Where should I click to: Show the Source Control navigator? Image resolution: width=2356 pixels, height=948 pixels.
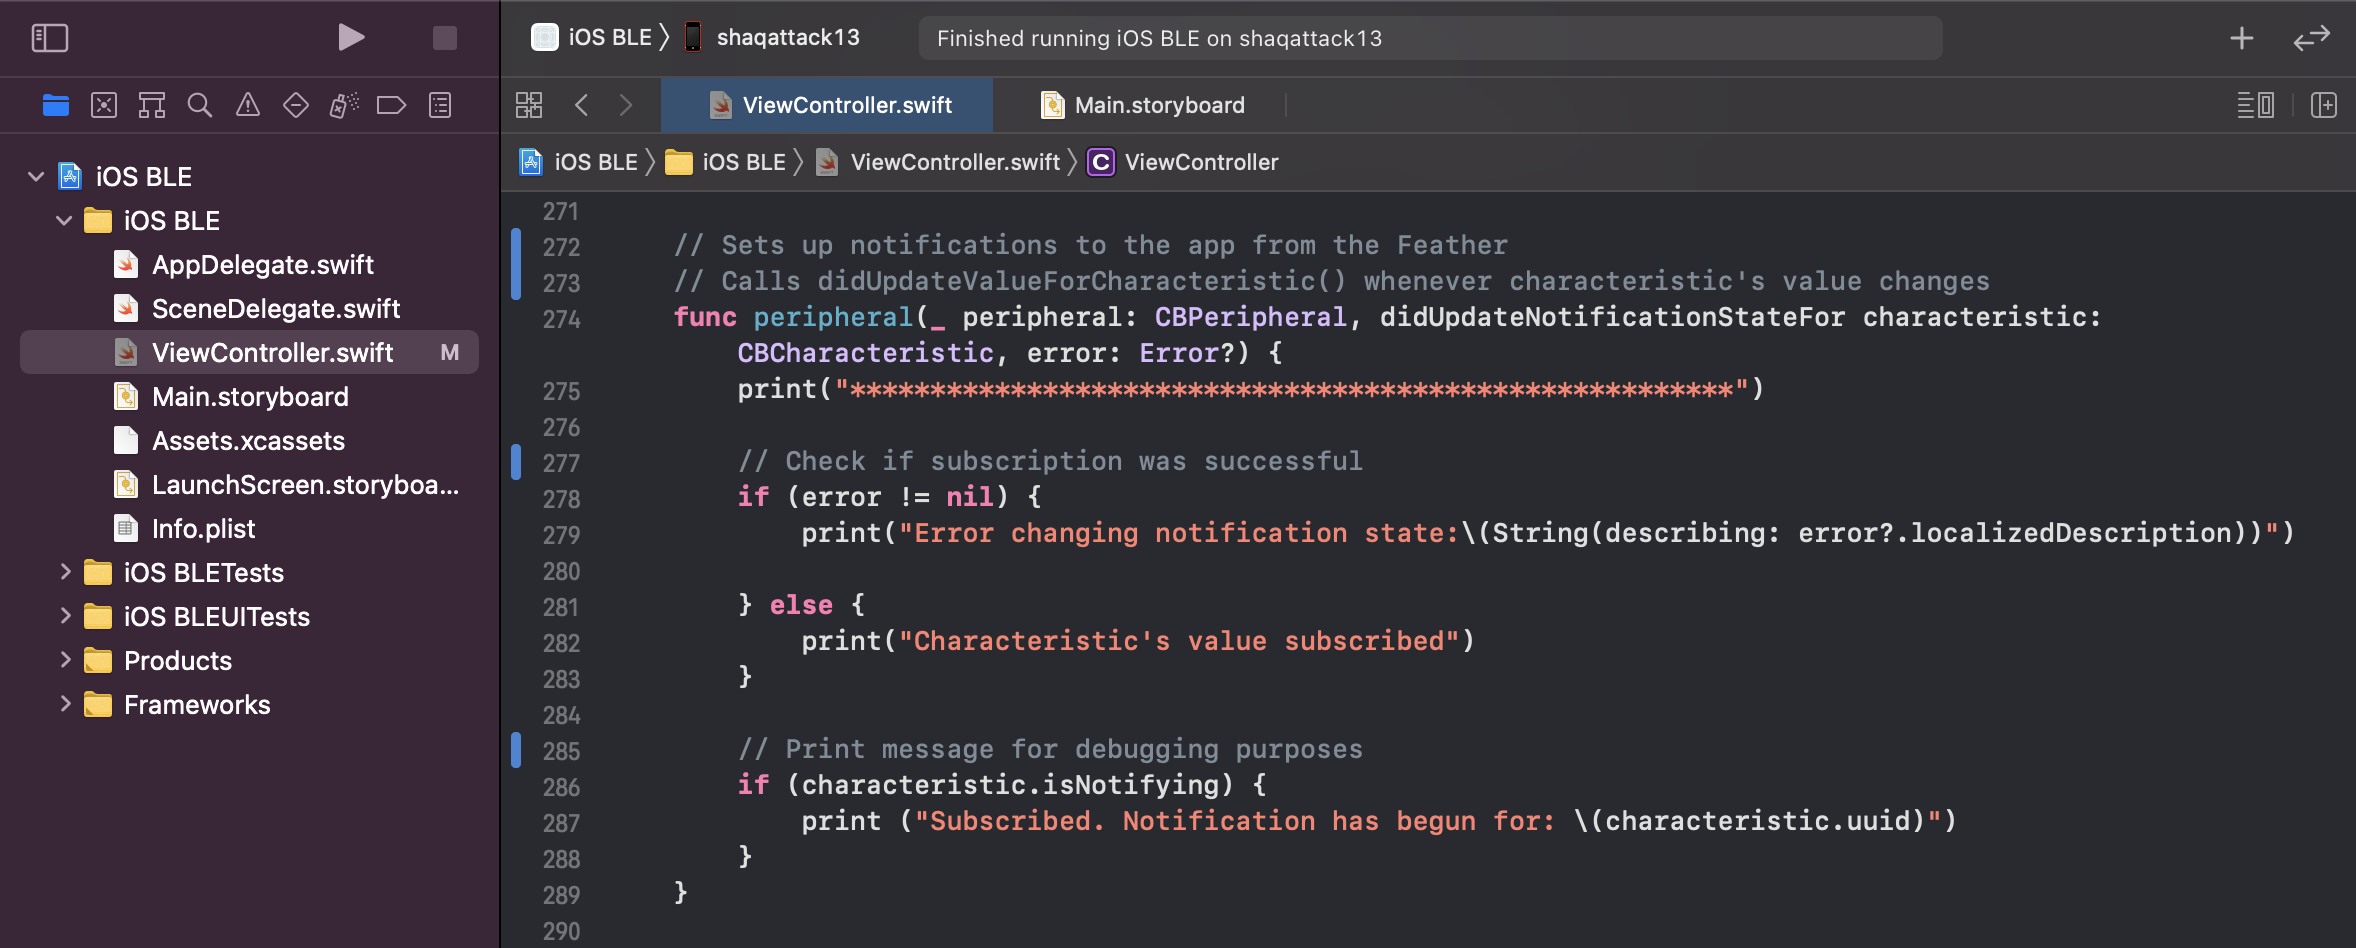point(104,105)
